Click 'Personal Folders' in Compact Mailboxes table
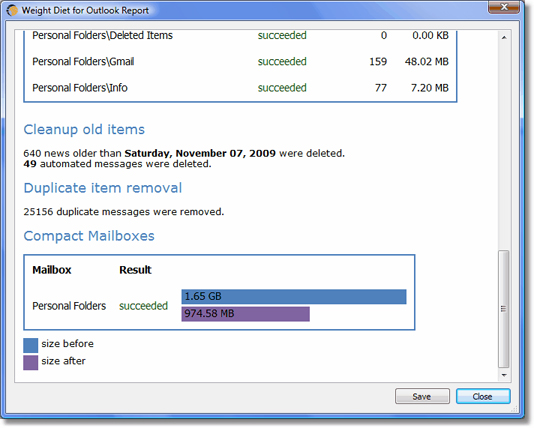This screenshot has width=534, height=428. (x=69, y=306)
